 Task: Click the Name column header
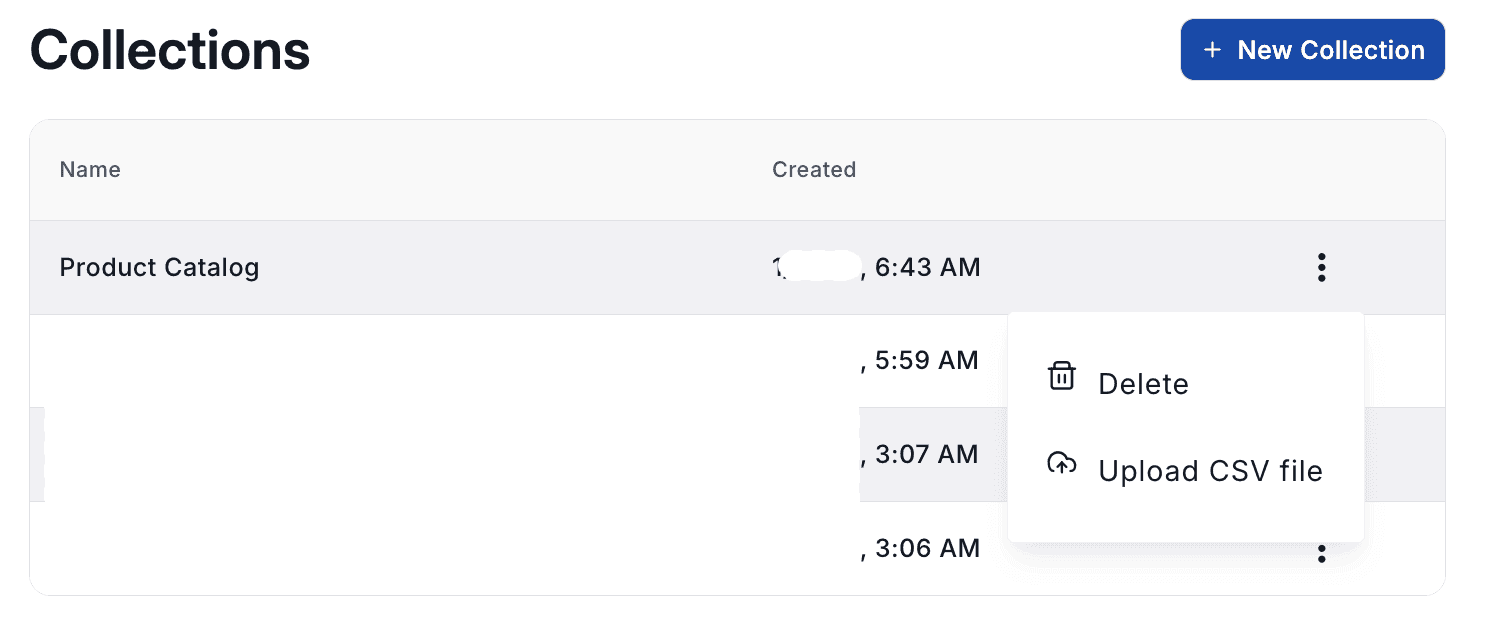point(90,170)
